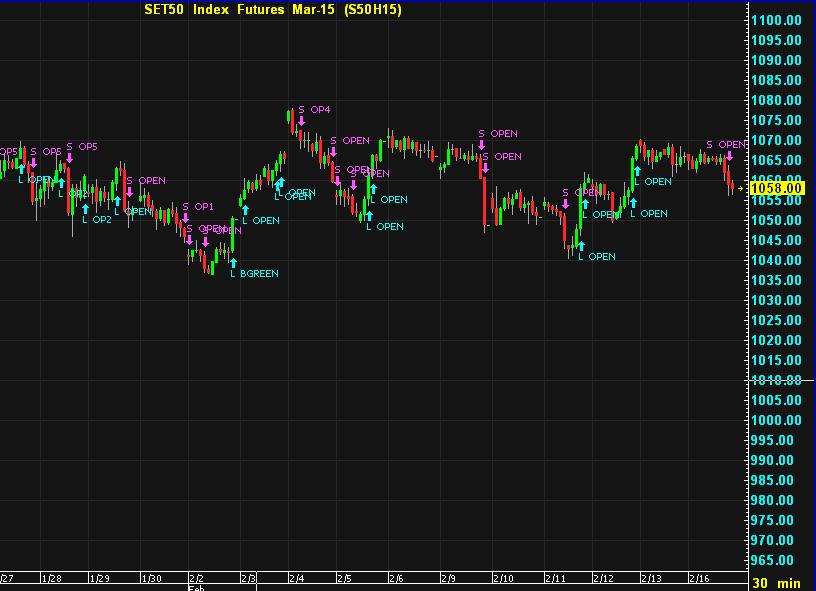Click the rightmost magenta S OPEN arrow
This screenshot has height=591, width=816.
(729, 156)
